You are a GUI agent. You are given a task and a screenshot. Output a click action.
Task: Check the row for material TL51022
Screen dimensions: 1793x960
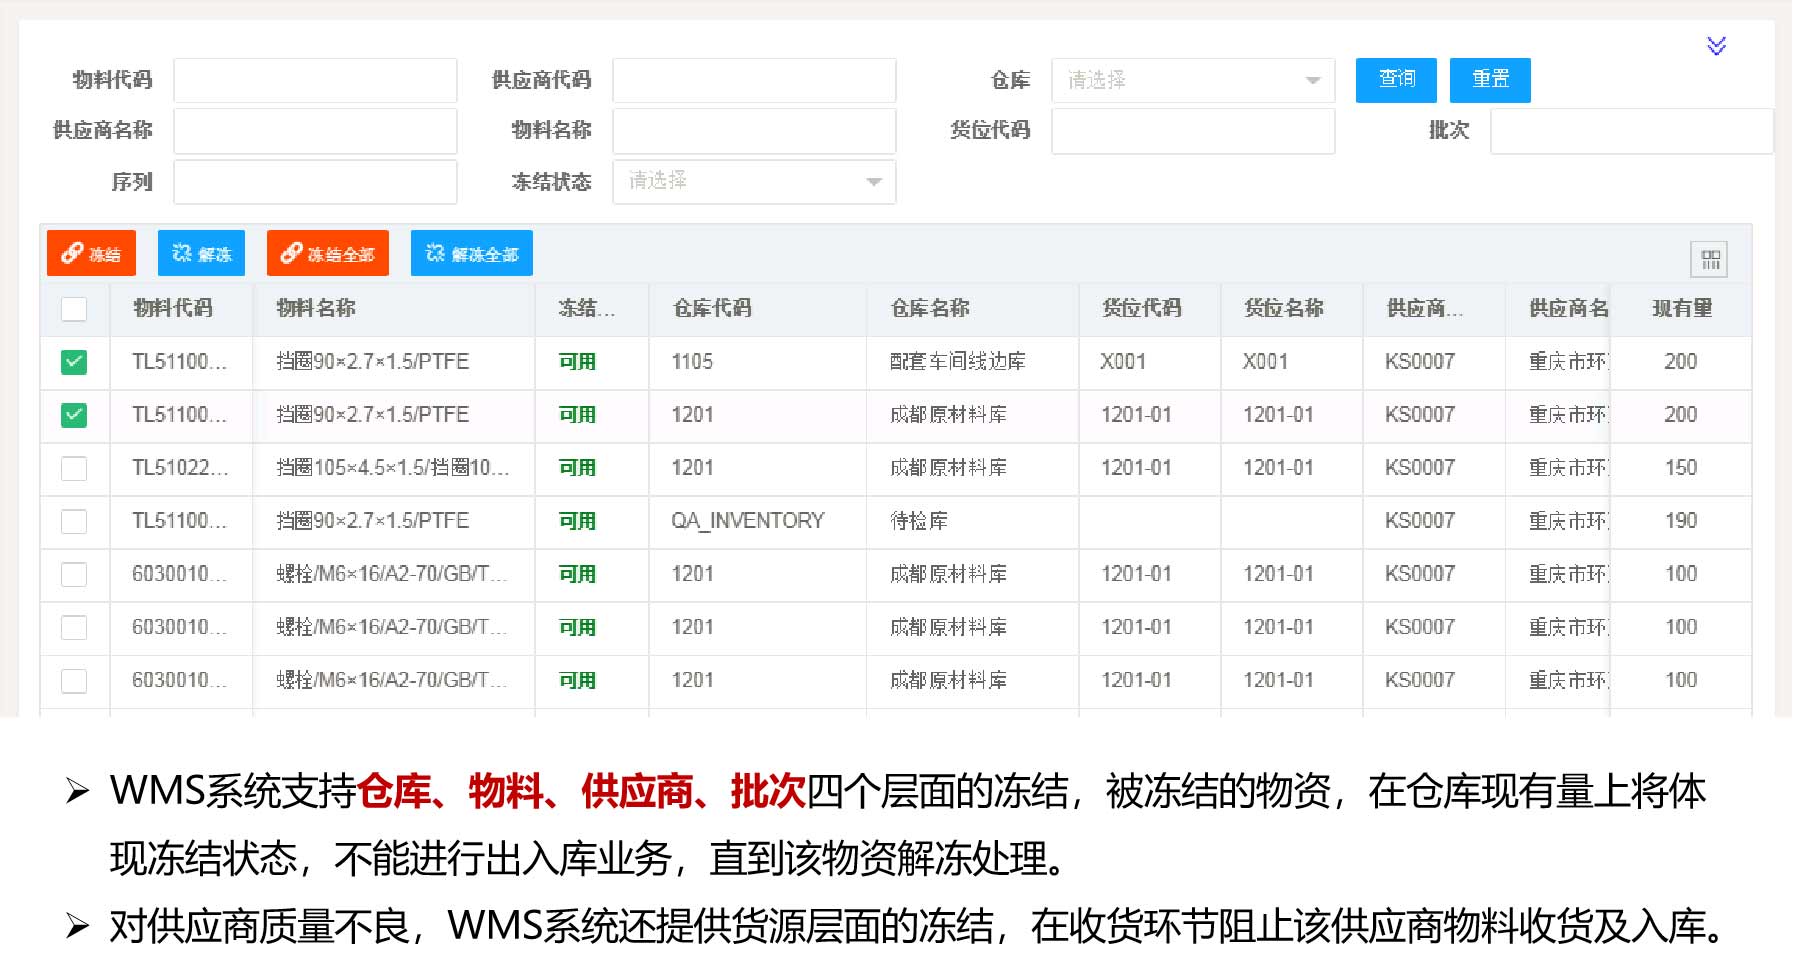(74, 468)
